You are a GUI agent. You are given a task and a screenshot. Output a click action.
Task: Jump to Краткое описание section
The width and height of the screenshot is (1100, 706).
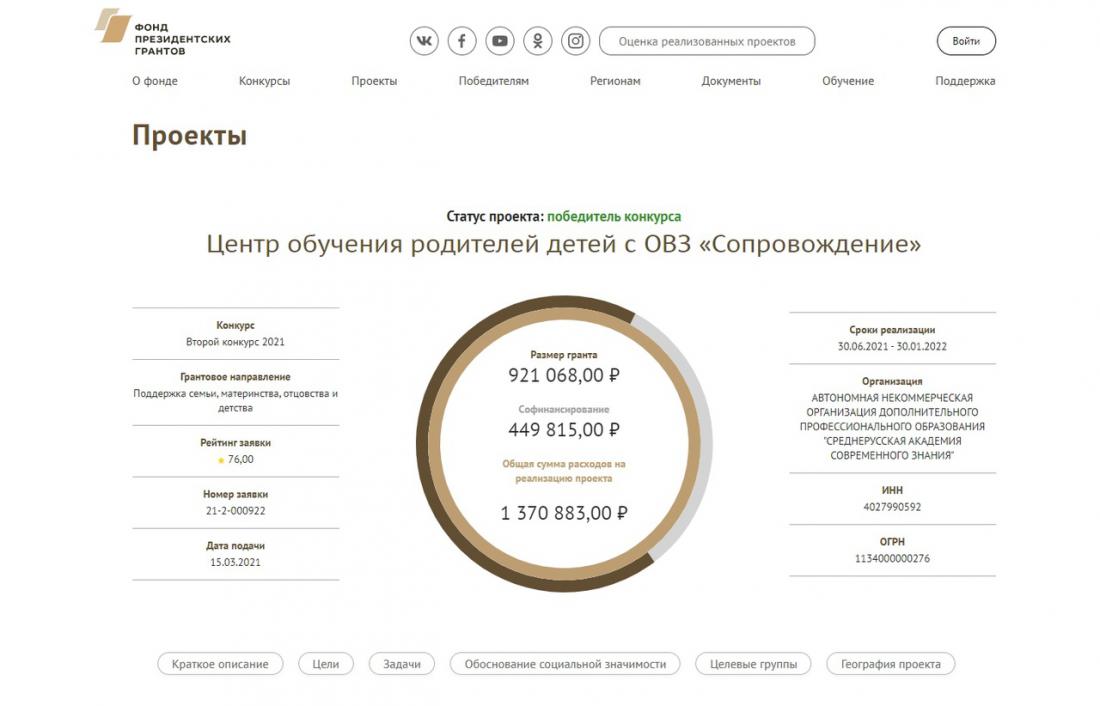[x=220, y=664]
